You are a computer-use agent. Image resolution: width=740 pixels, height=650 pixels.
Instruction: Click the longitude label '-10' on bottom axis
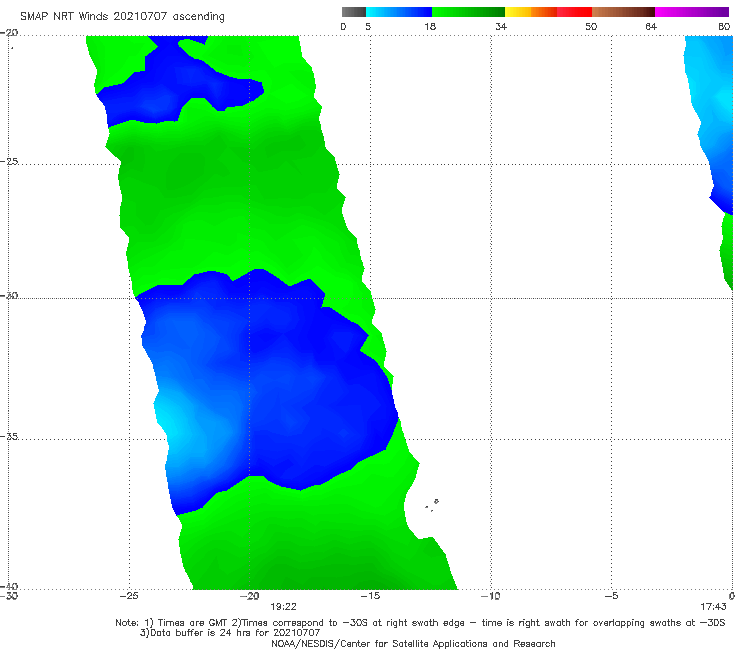pyautogui.click(x=491, y=596)
